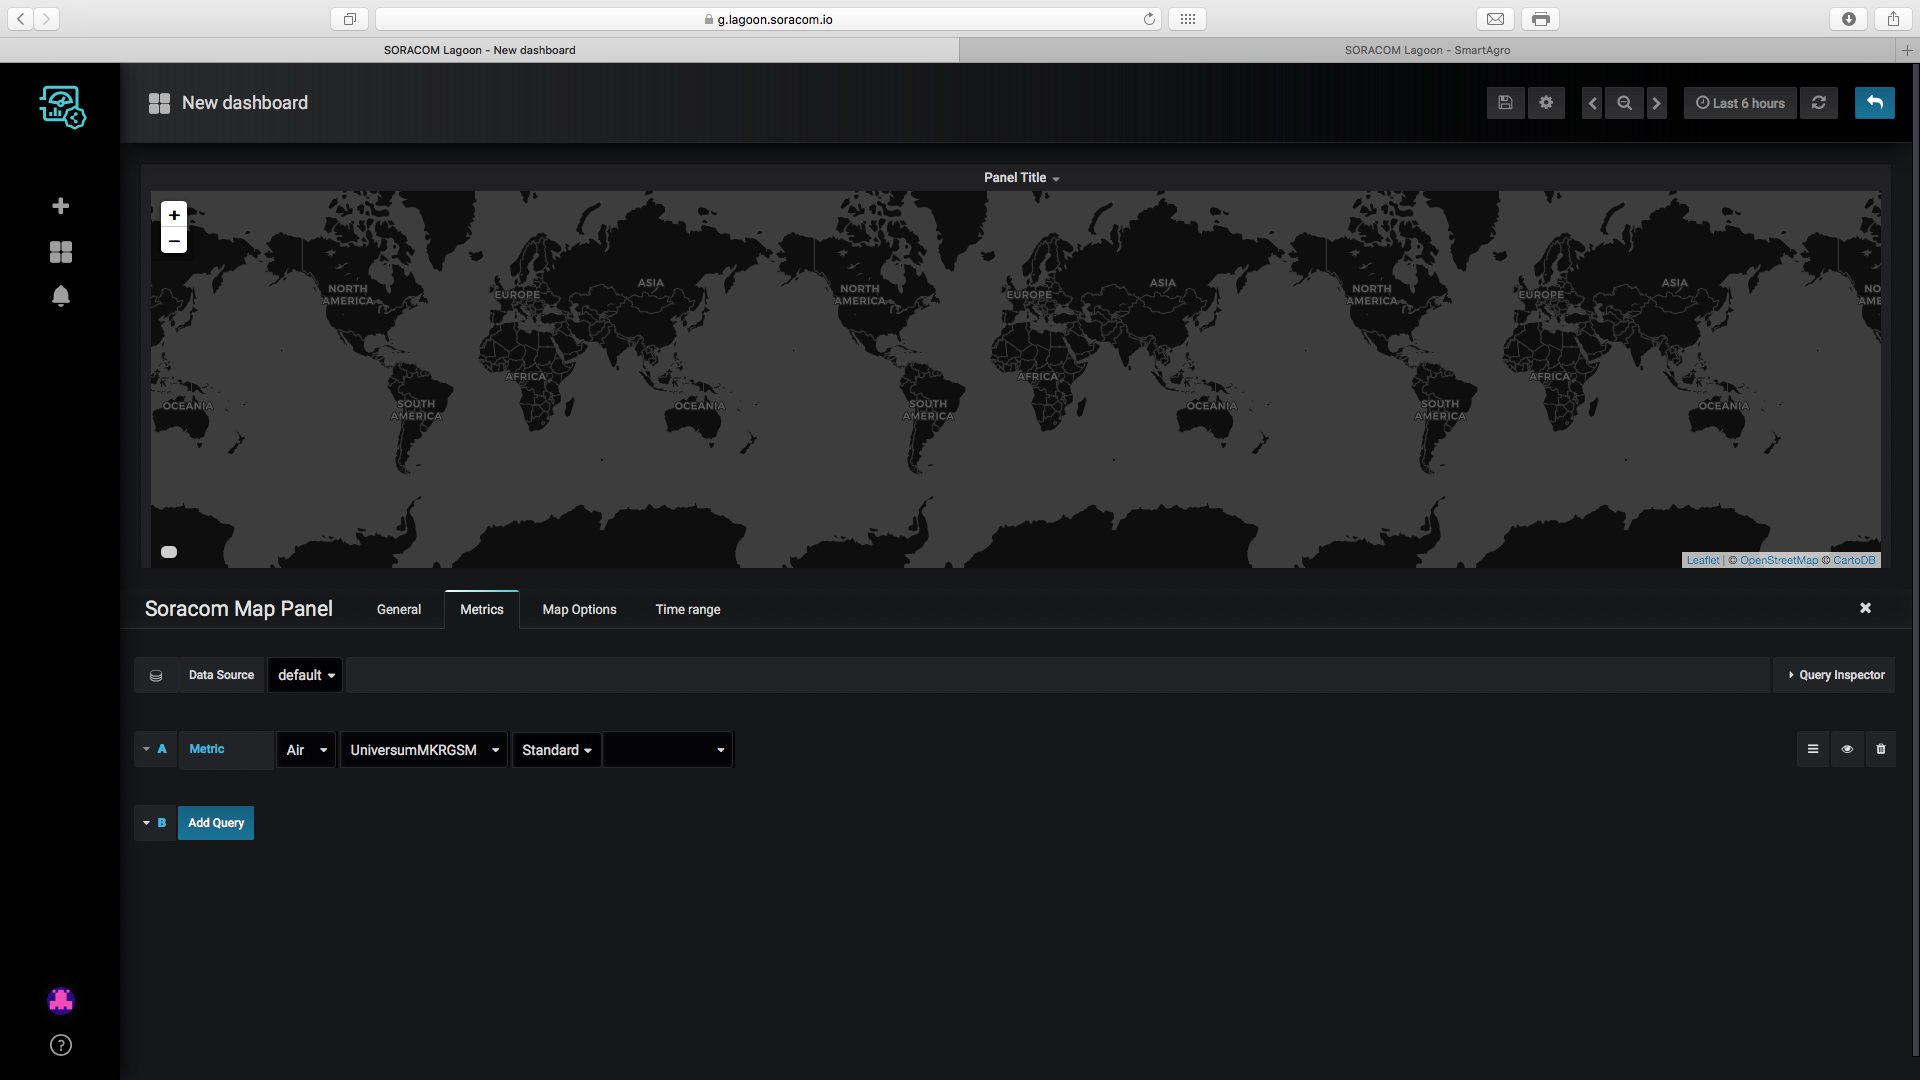Viewport: 1920px width, 1080px height.
Task: Toggle query A visibility with the eye icon
Action: click(x=1847, y=749)
